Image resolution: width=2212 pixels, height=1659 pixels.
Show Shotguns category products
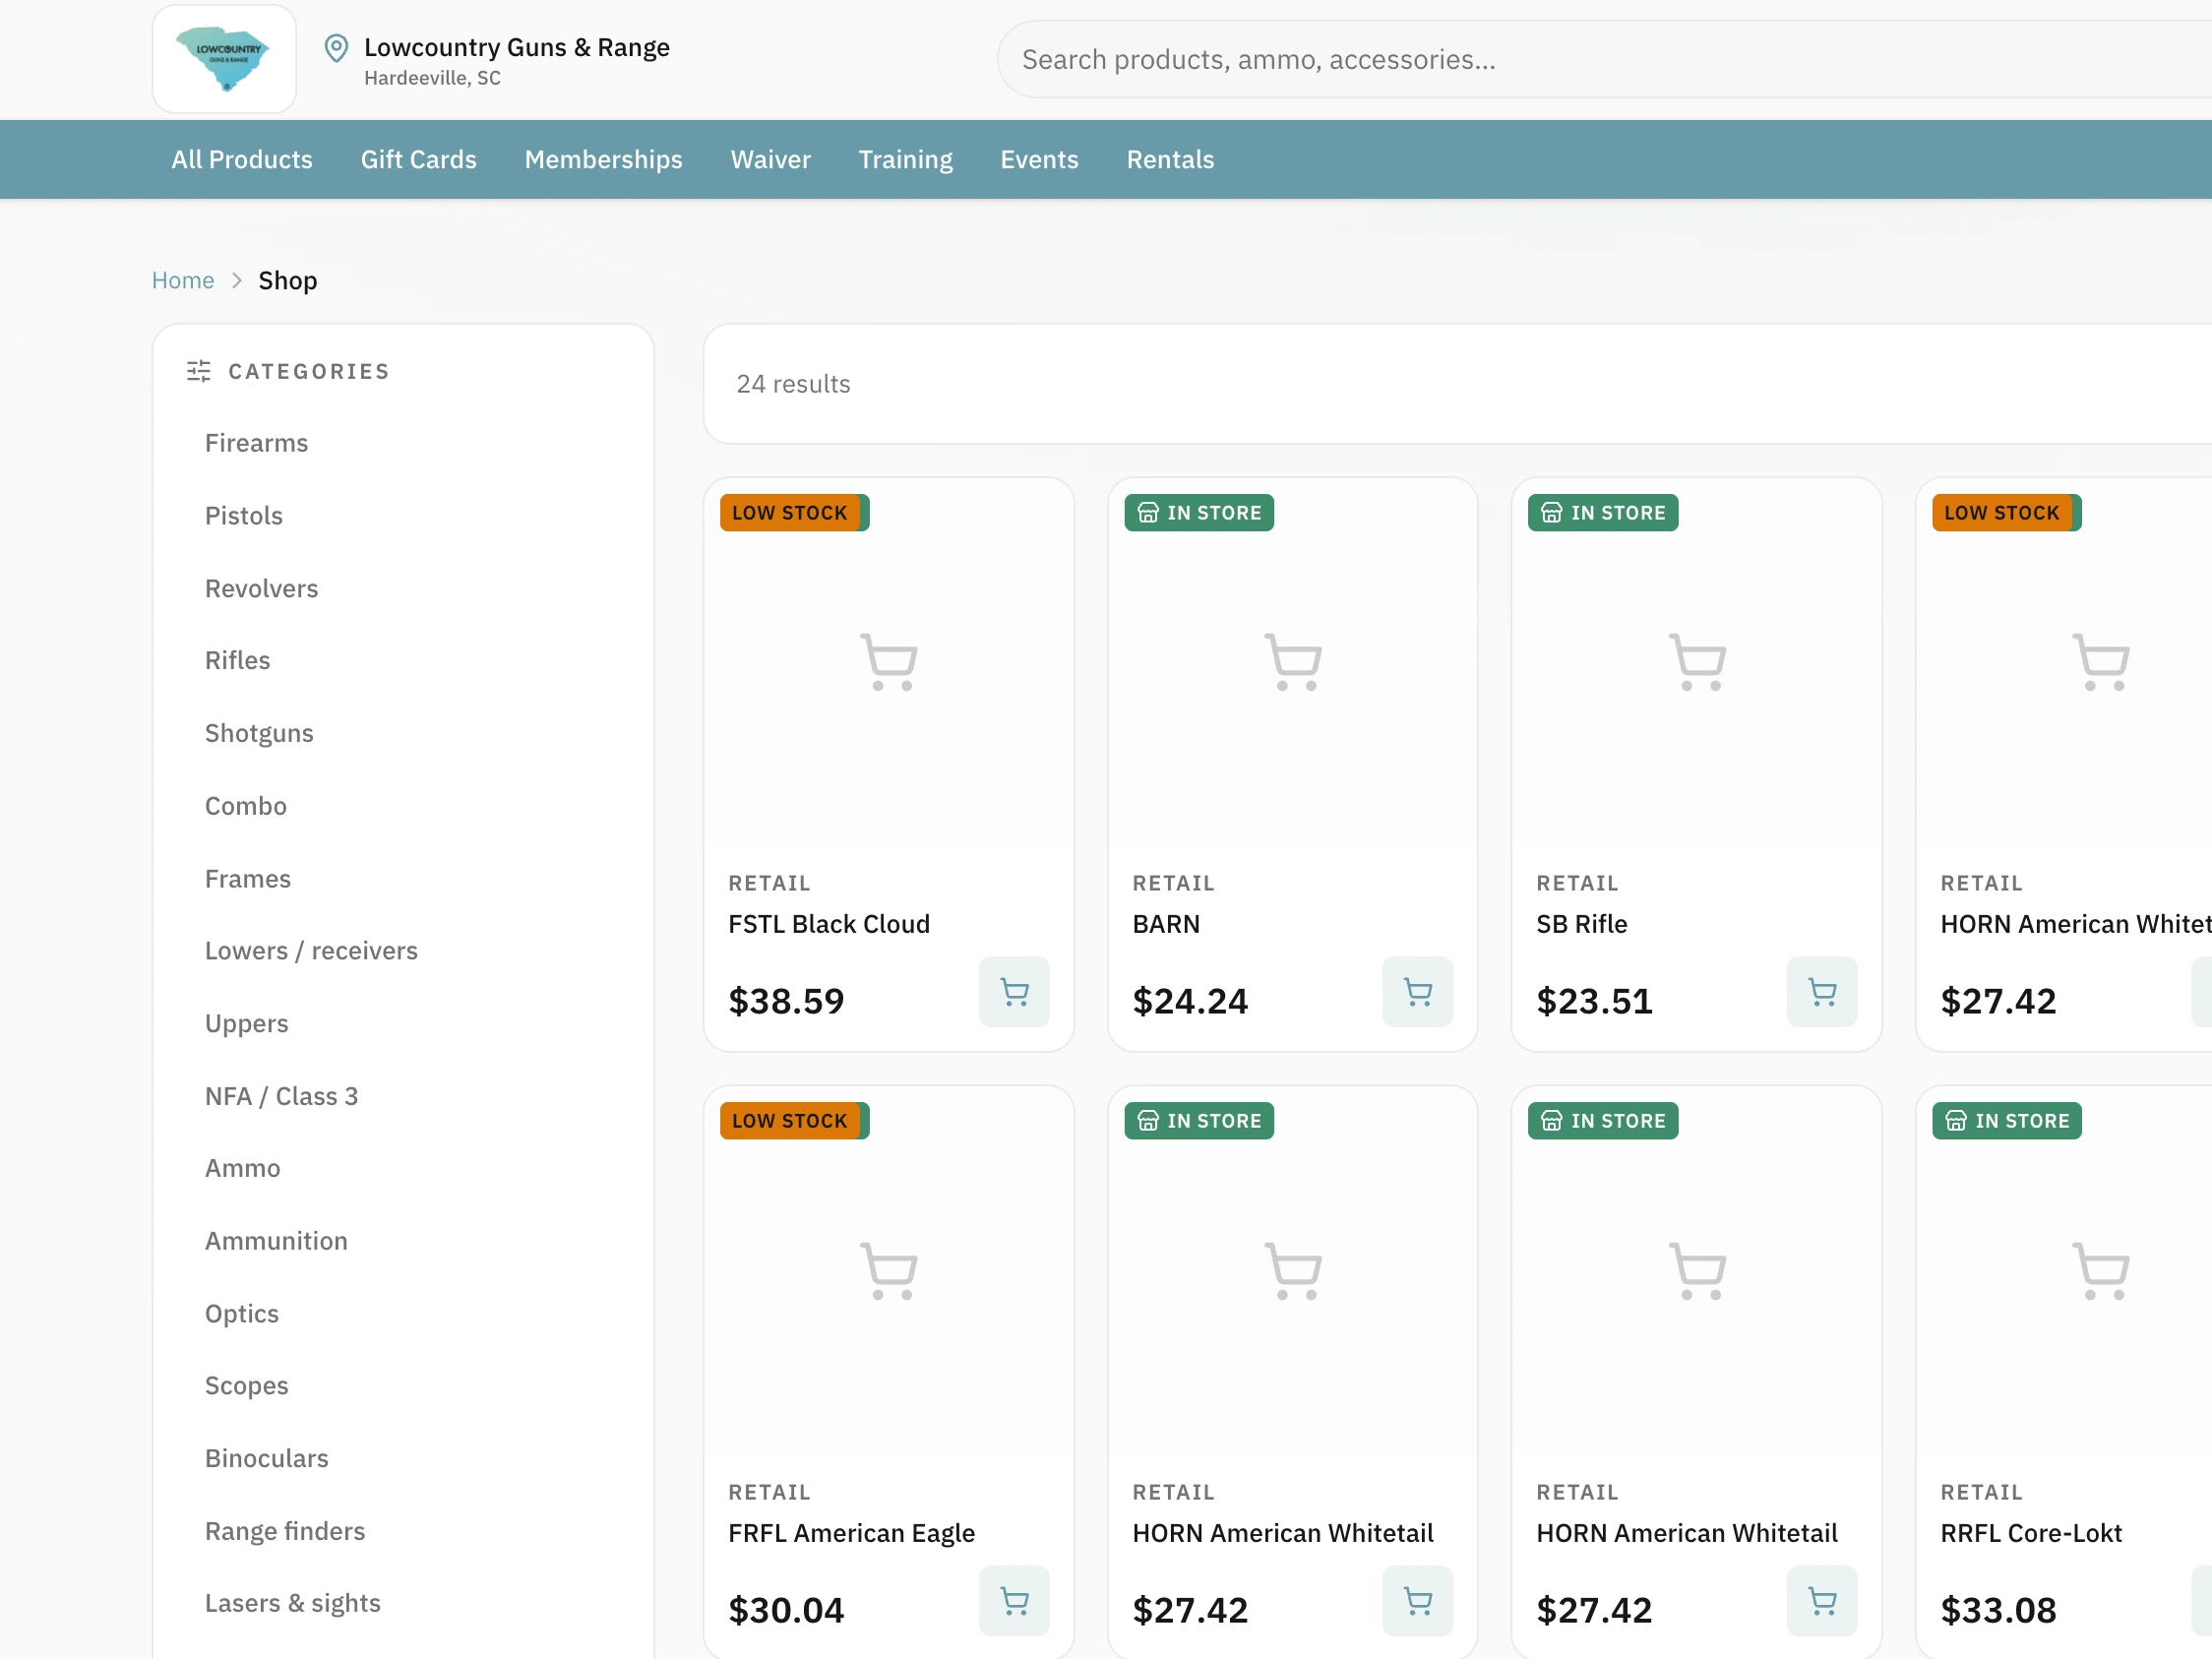click(260, 734)
